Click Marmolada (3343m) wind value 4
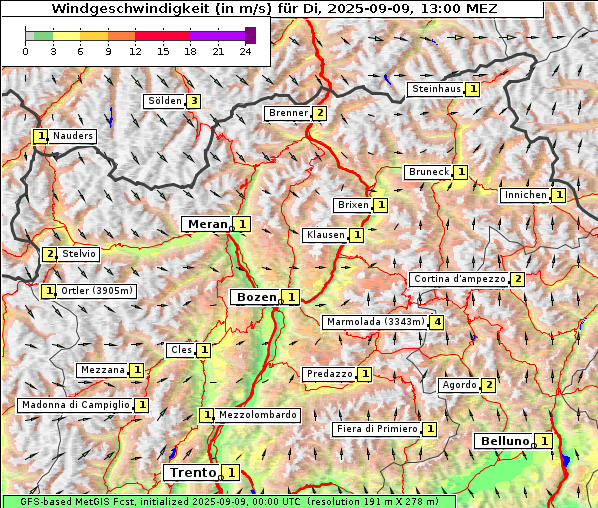The width and height of the screenshot is (598, 508). (437, 322)
